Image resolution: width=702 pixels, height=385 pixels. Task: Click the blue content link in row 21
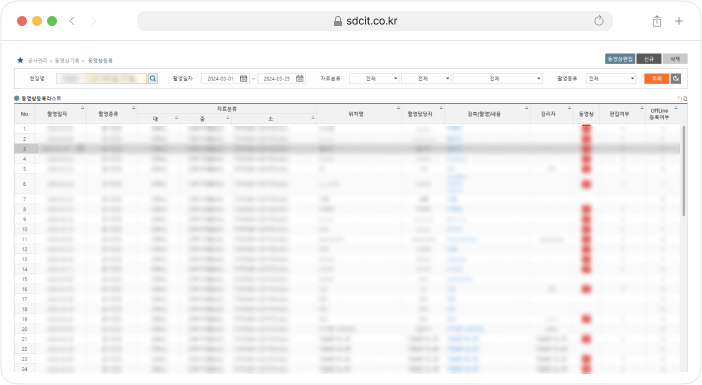(463, 339)
